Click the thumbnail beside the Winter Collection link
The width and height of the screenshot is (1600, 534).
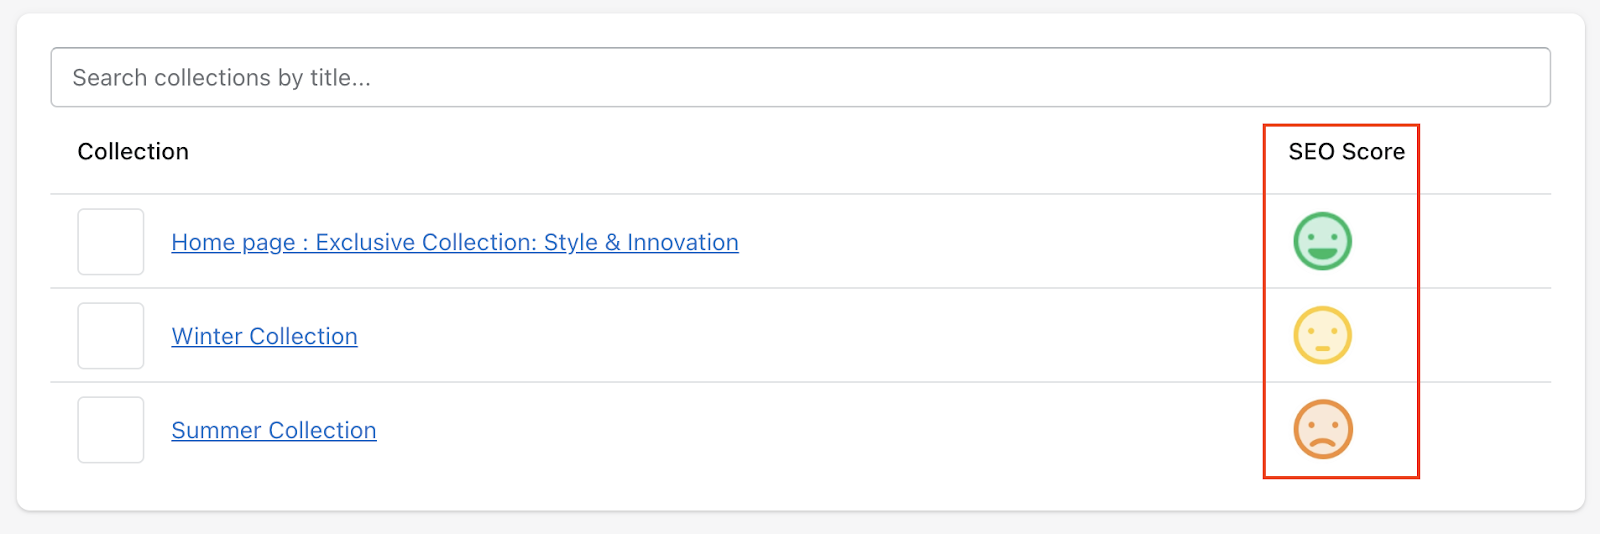[111, 335]
